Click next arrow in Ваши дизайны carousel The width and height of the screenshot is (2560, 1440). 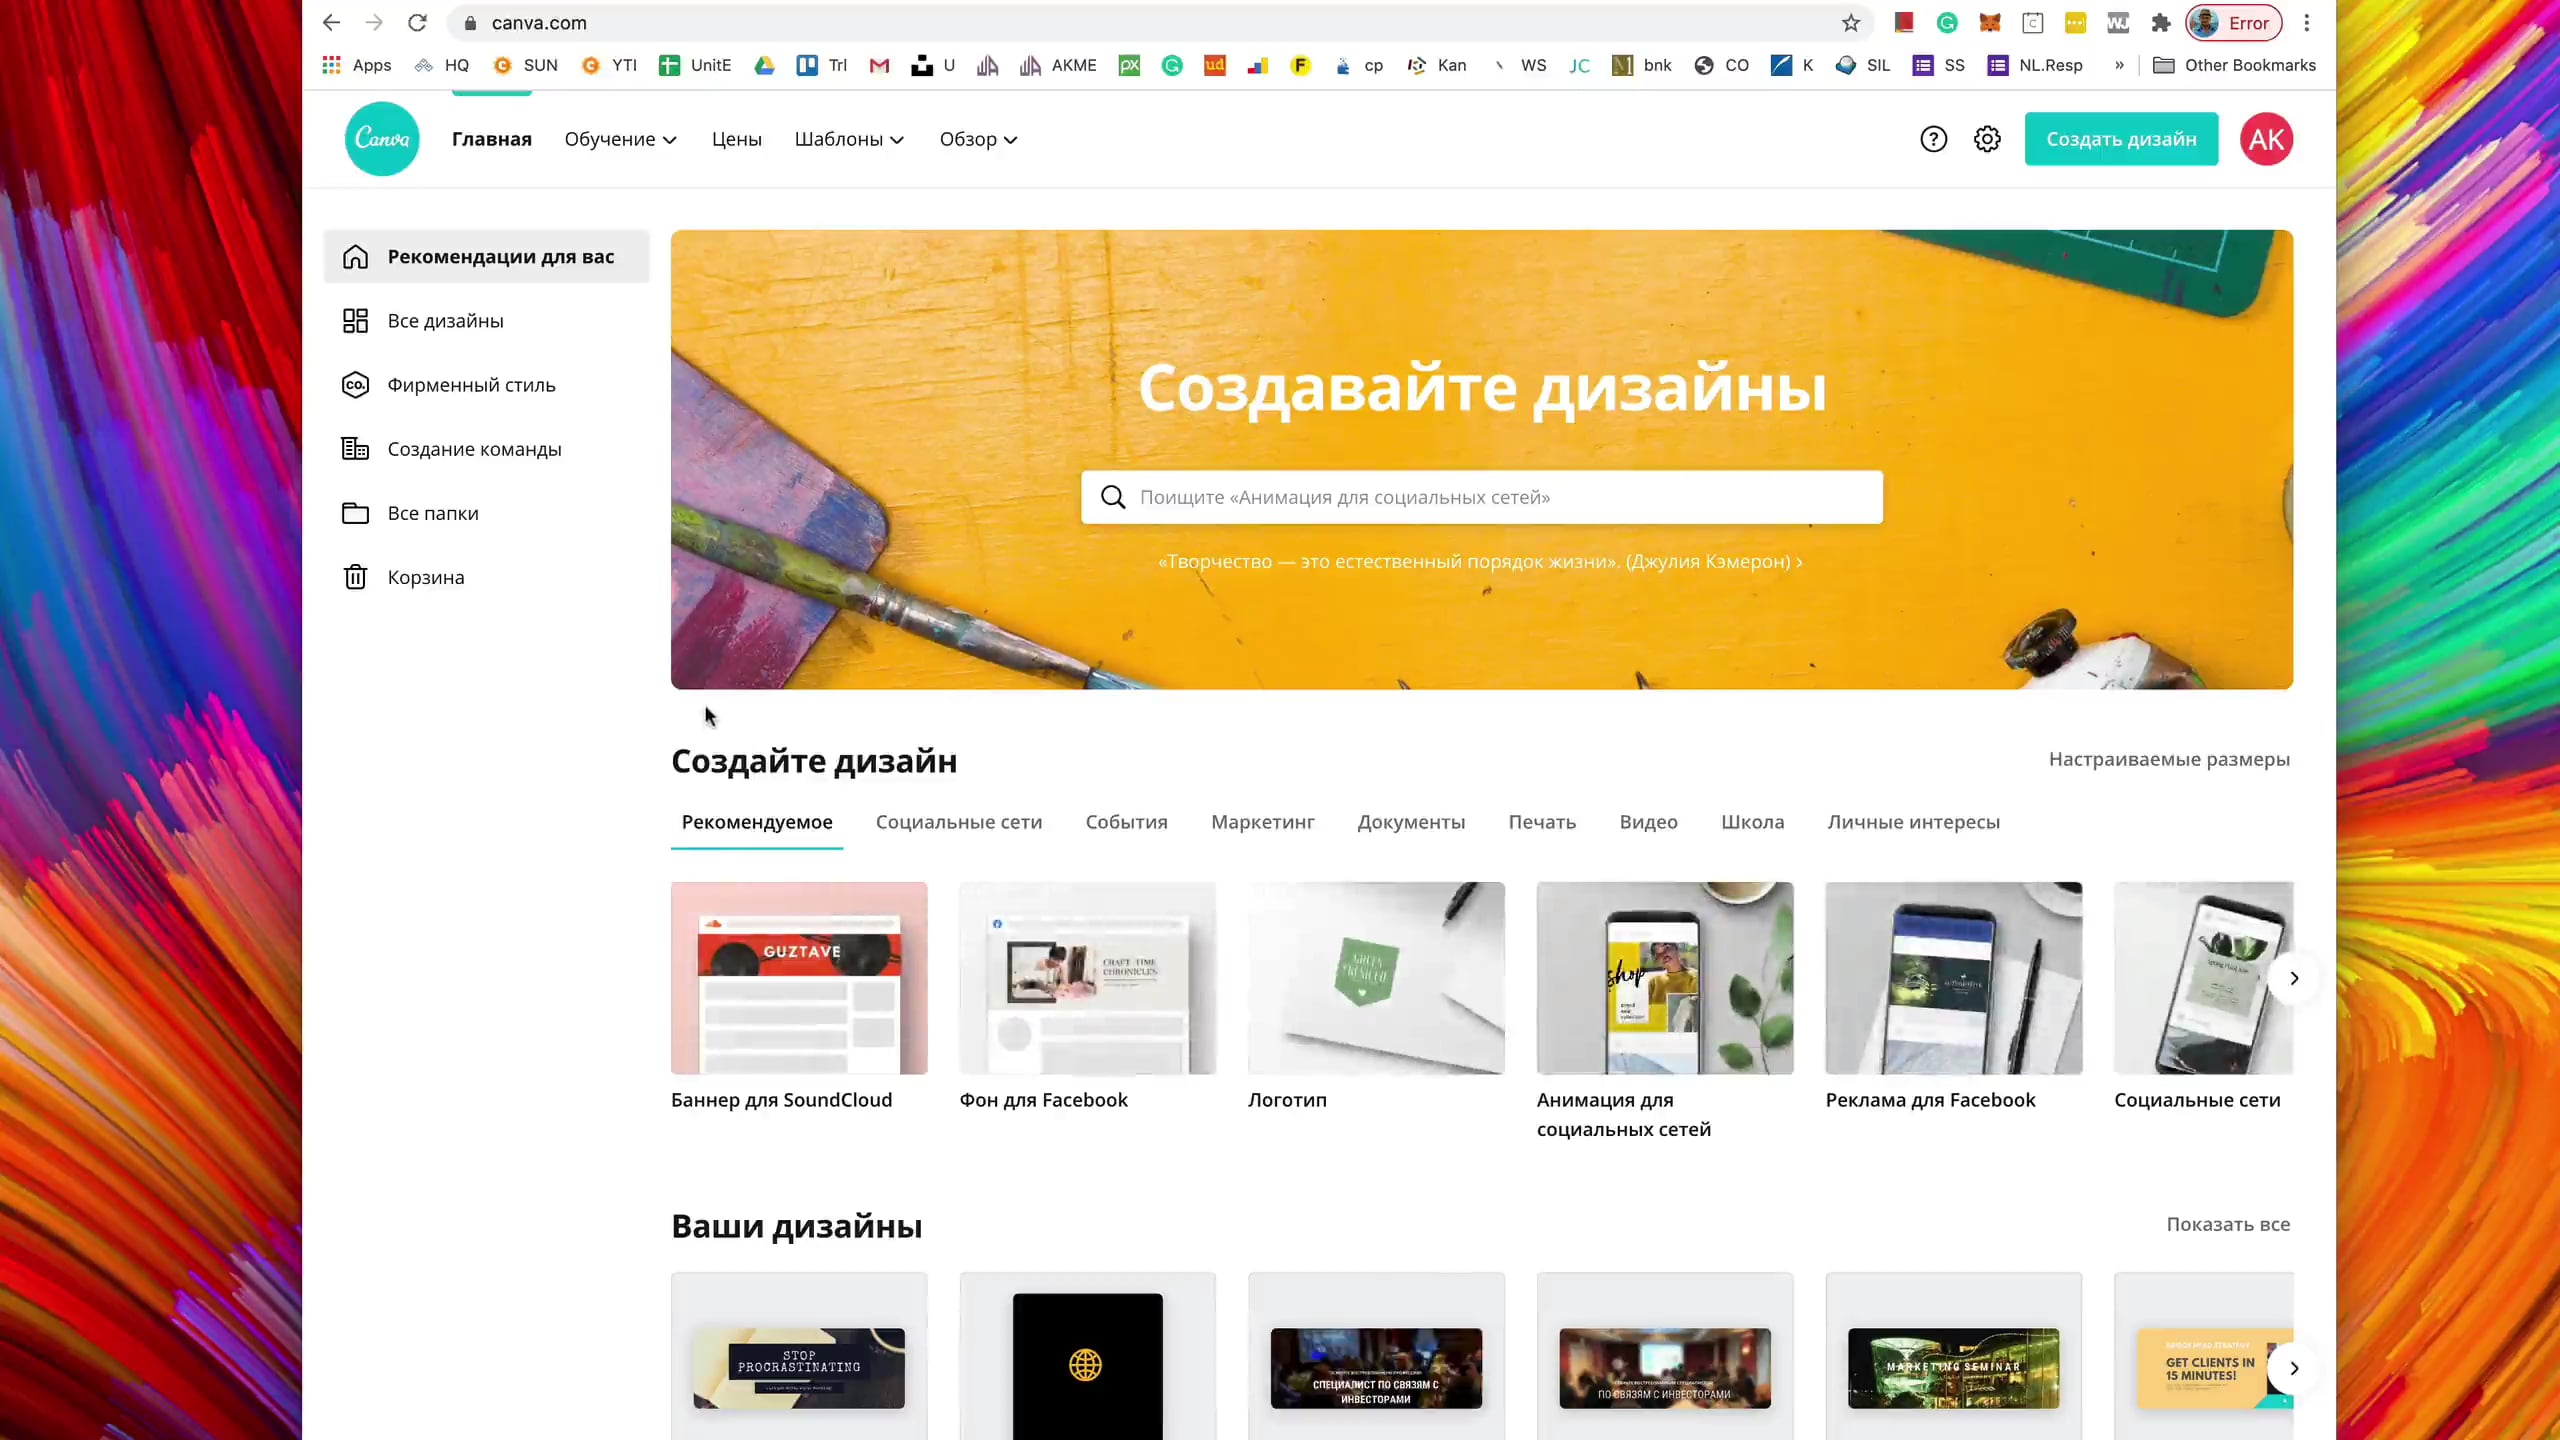pyautogui.click(x=2294, y=1368)
